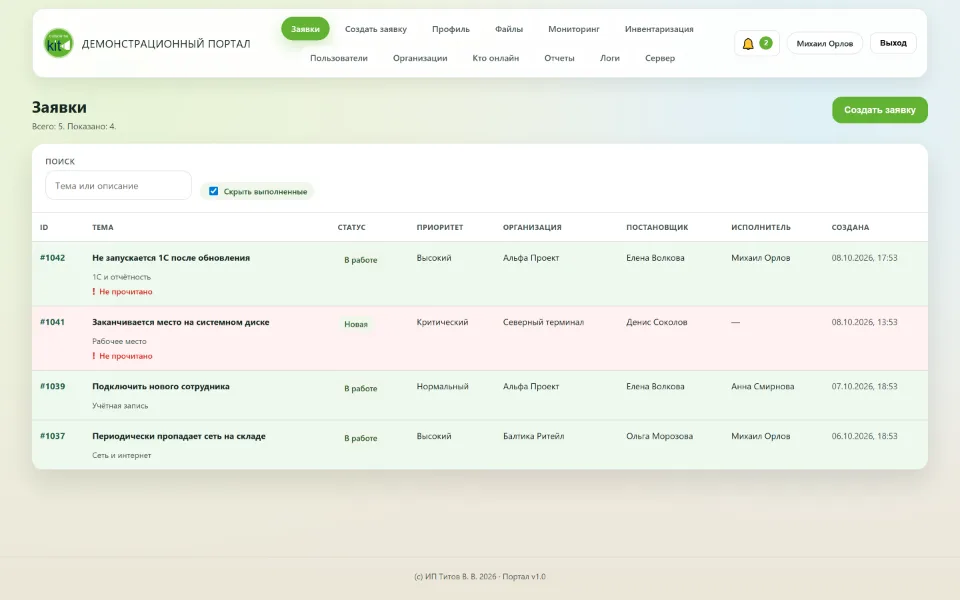Image resolution: width=960 pixels, height=600 pixels.
Task: Open the Сервер menu item
Action: pyautogui.click(x=659, y=58)
